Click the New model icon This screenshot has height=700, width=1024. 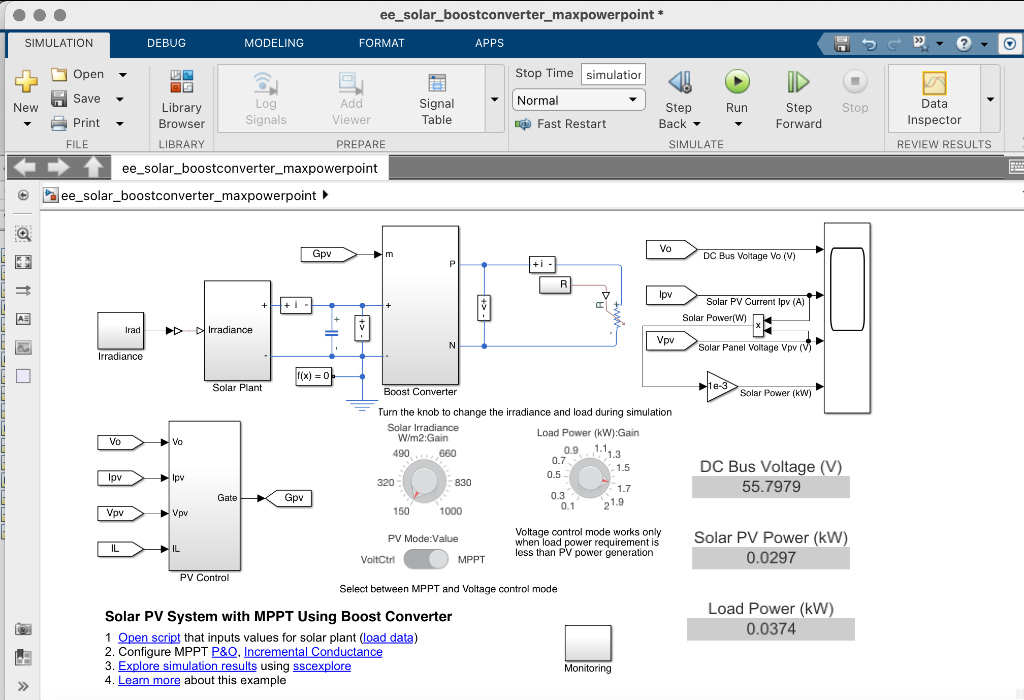point(26,82)
